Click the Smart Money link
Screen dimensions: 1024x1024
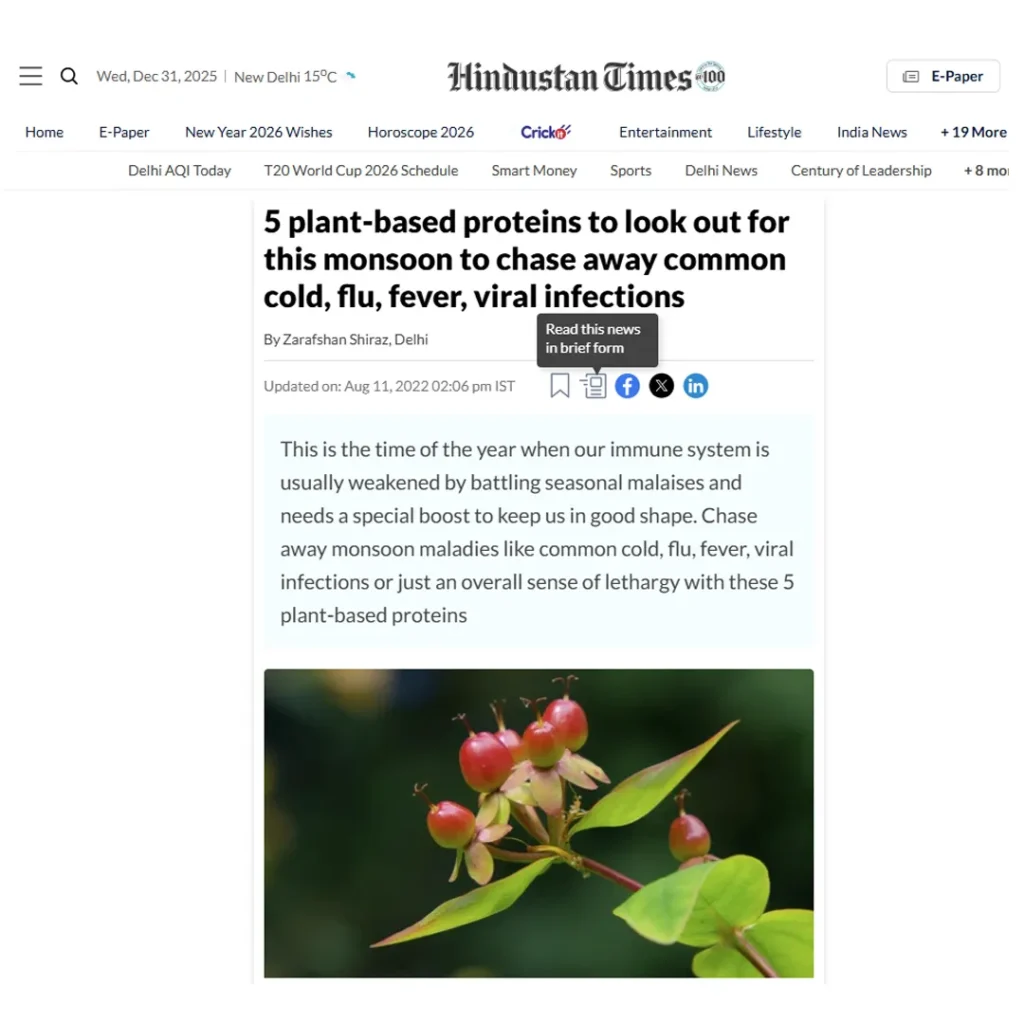coord(534,170)
